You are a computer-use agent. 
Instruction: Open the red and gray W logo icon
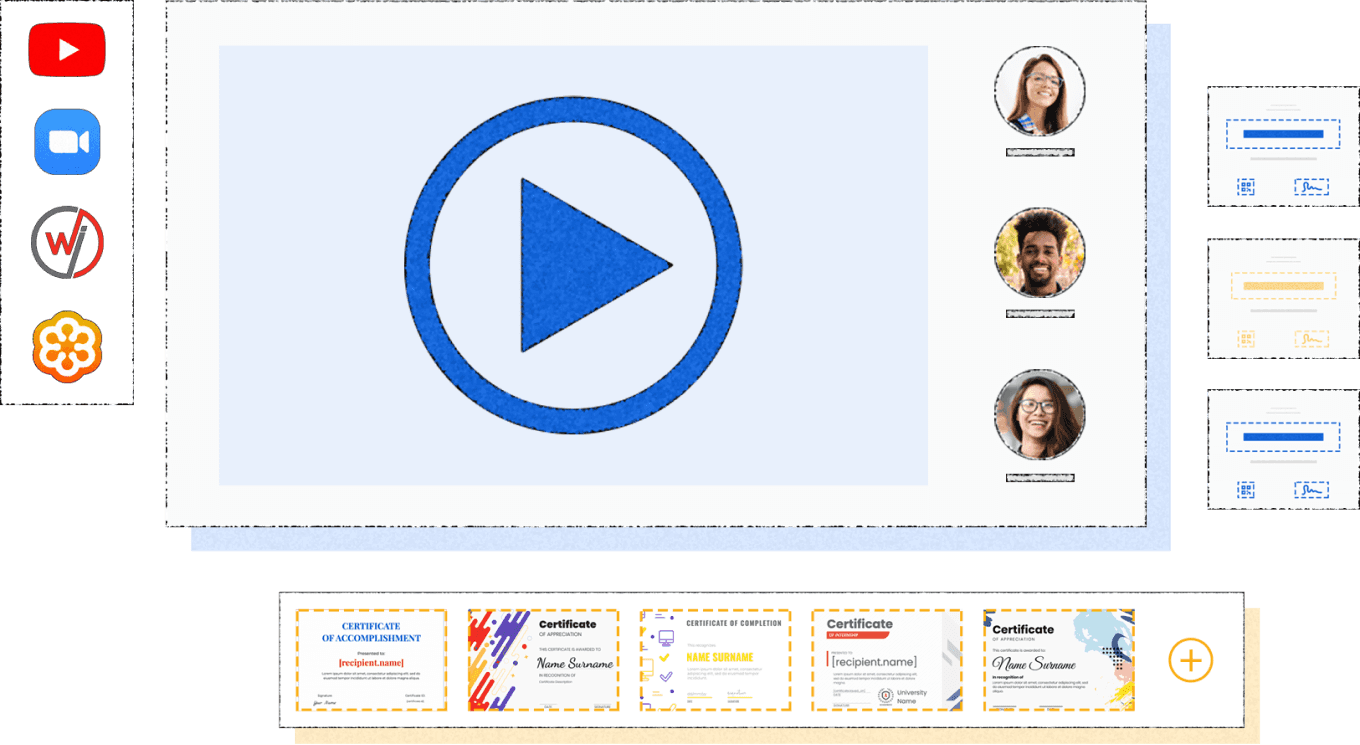tap(67, 243)
